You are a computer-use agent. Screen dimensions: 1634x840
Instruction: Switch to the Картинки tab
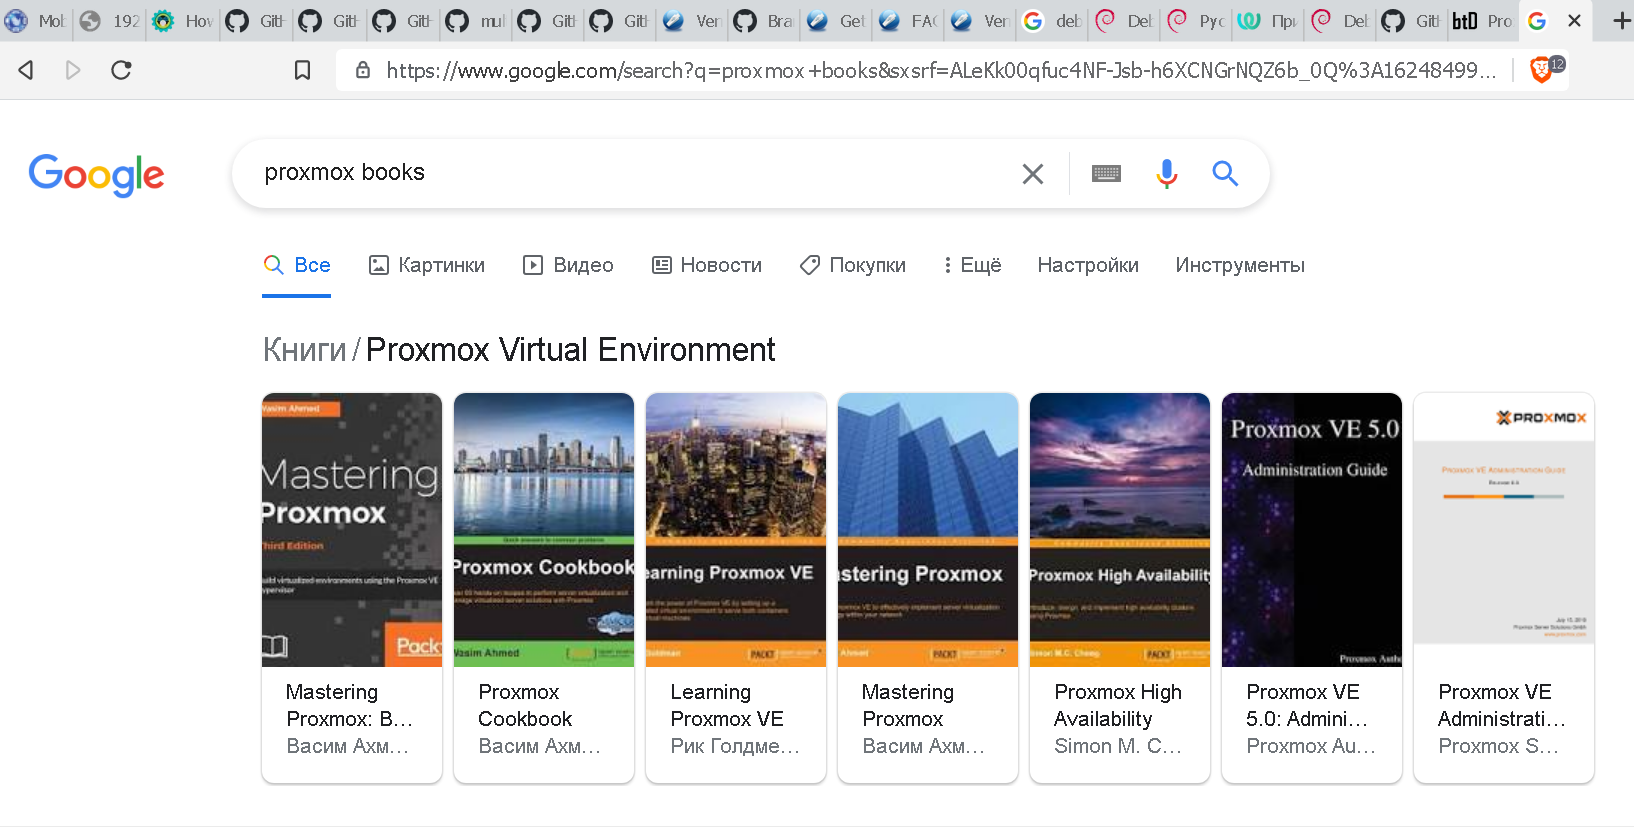[427, 265]
